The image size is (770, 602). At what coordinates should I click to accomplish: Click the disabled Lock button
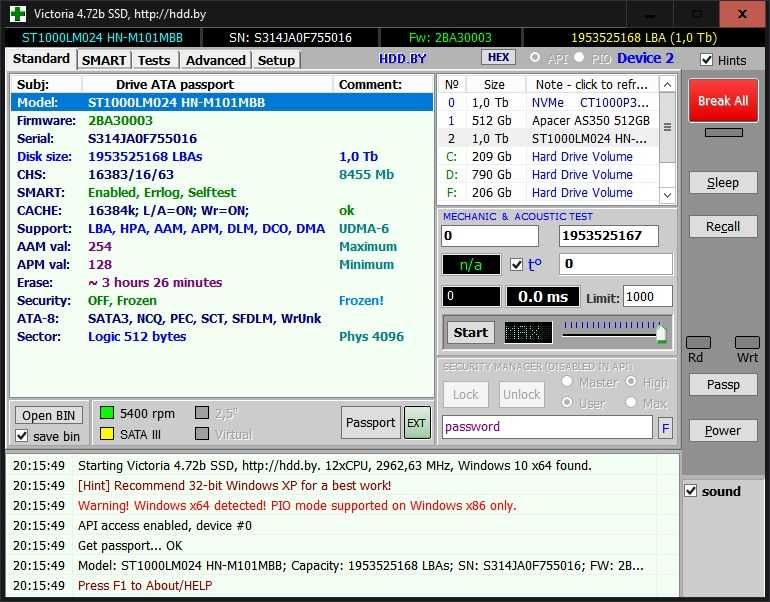point(466,394)
